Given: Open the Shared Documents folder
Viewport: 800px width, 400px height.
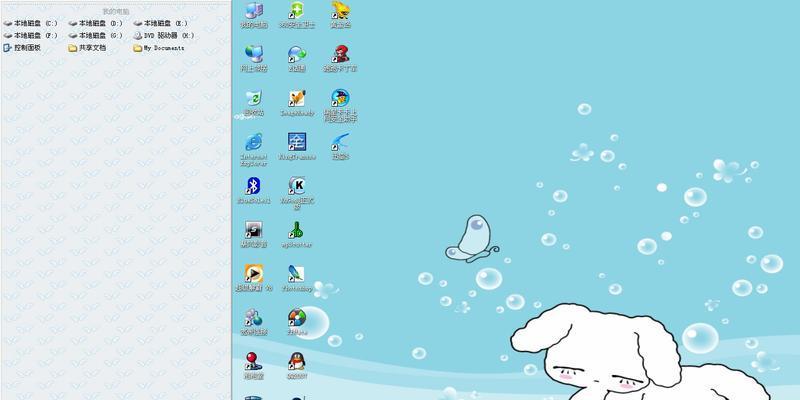Looking at the screenshot, I should pyautogui.click(x=87, y=48).
